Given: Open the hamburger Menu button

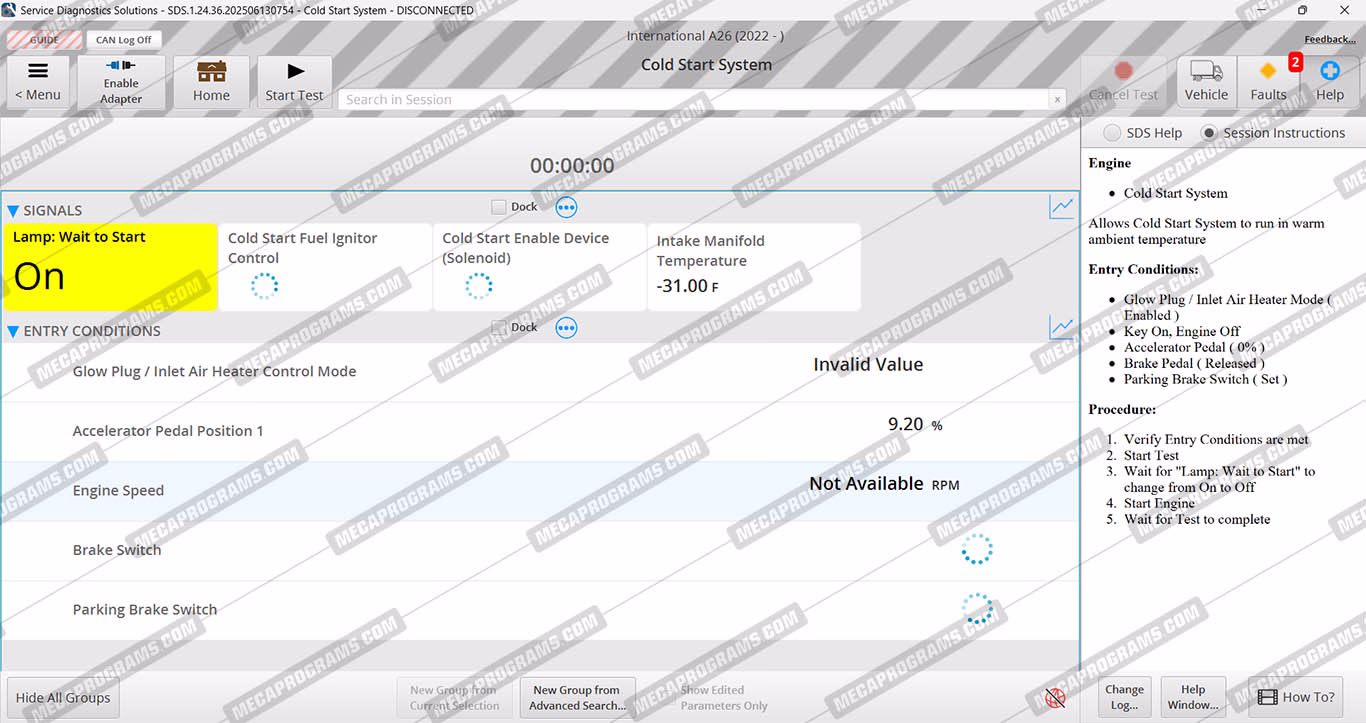Looking at the screenshot, I should click(x=38, y=81).
